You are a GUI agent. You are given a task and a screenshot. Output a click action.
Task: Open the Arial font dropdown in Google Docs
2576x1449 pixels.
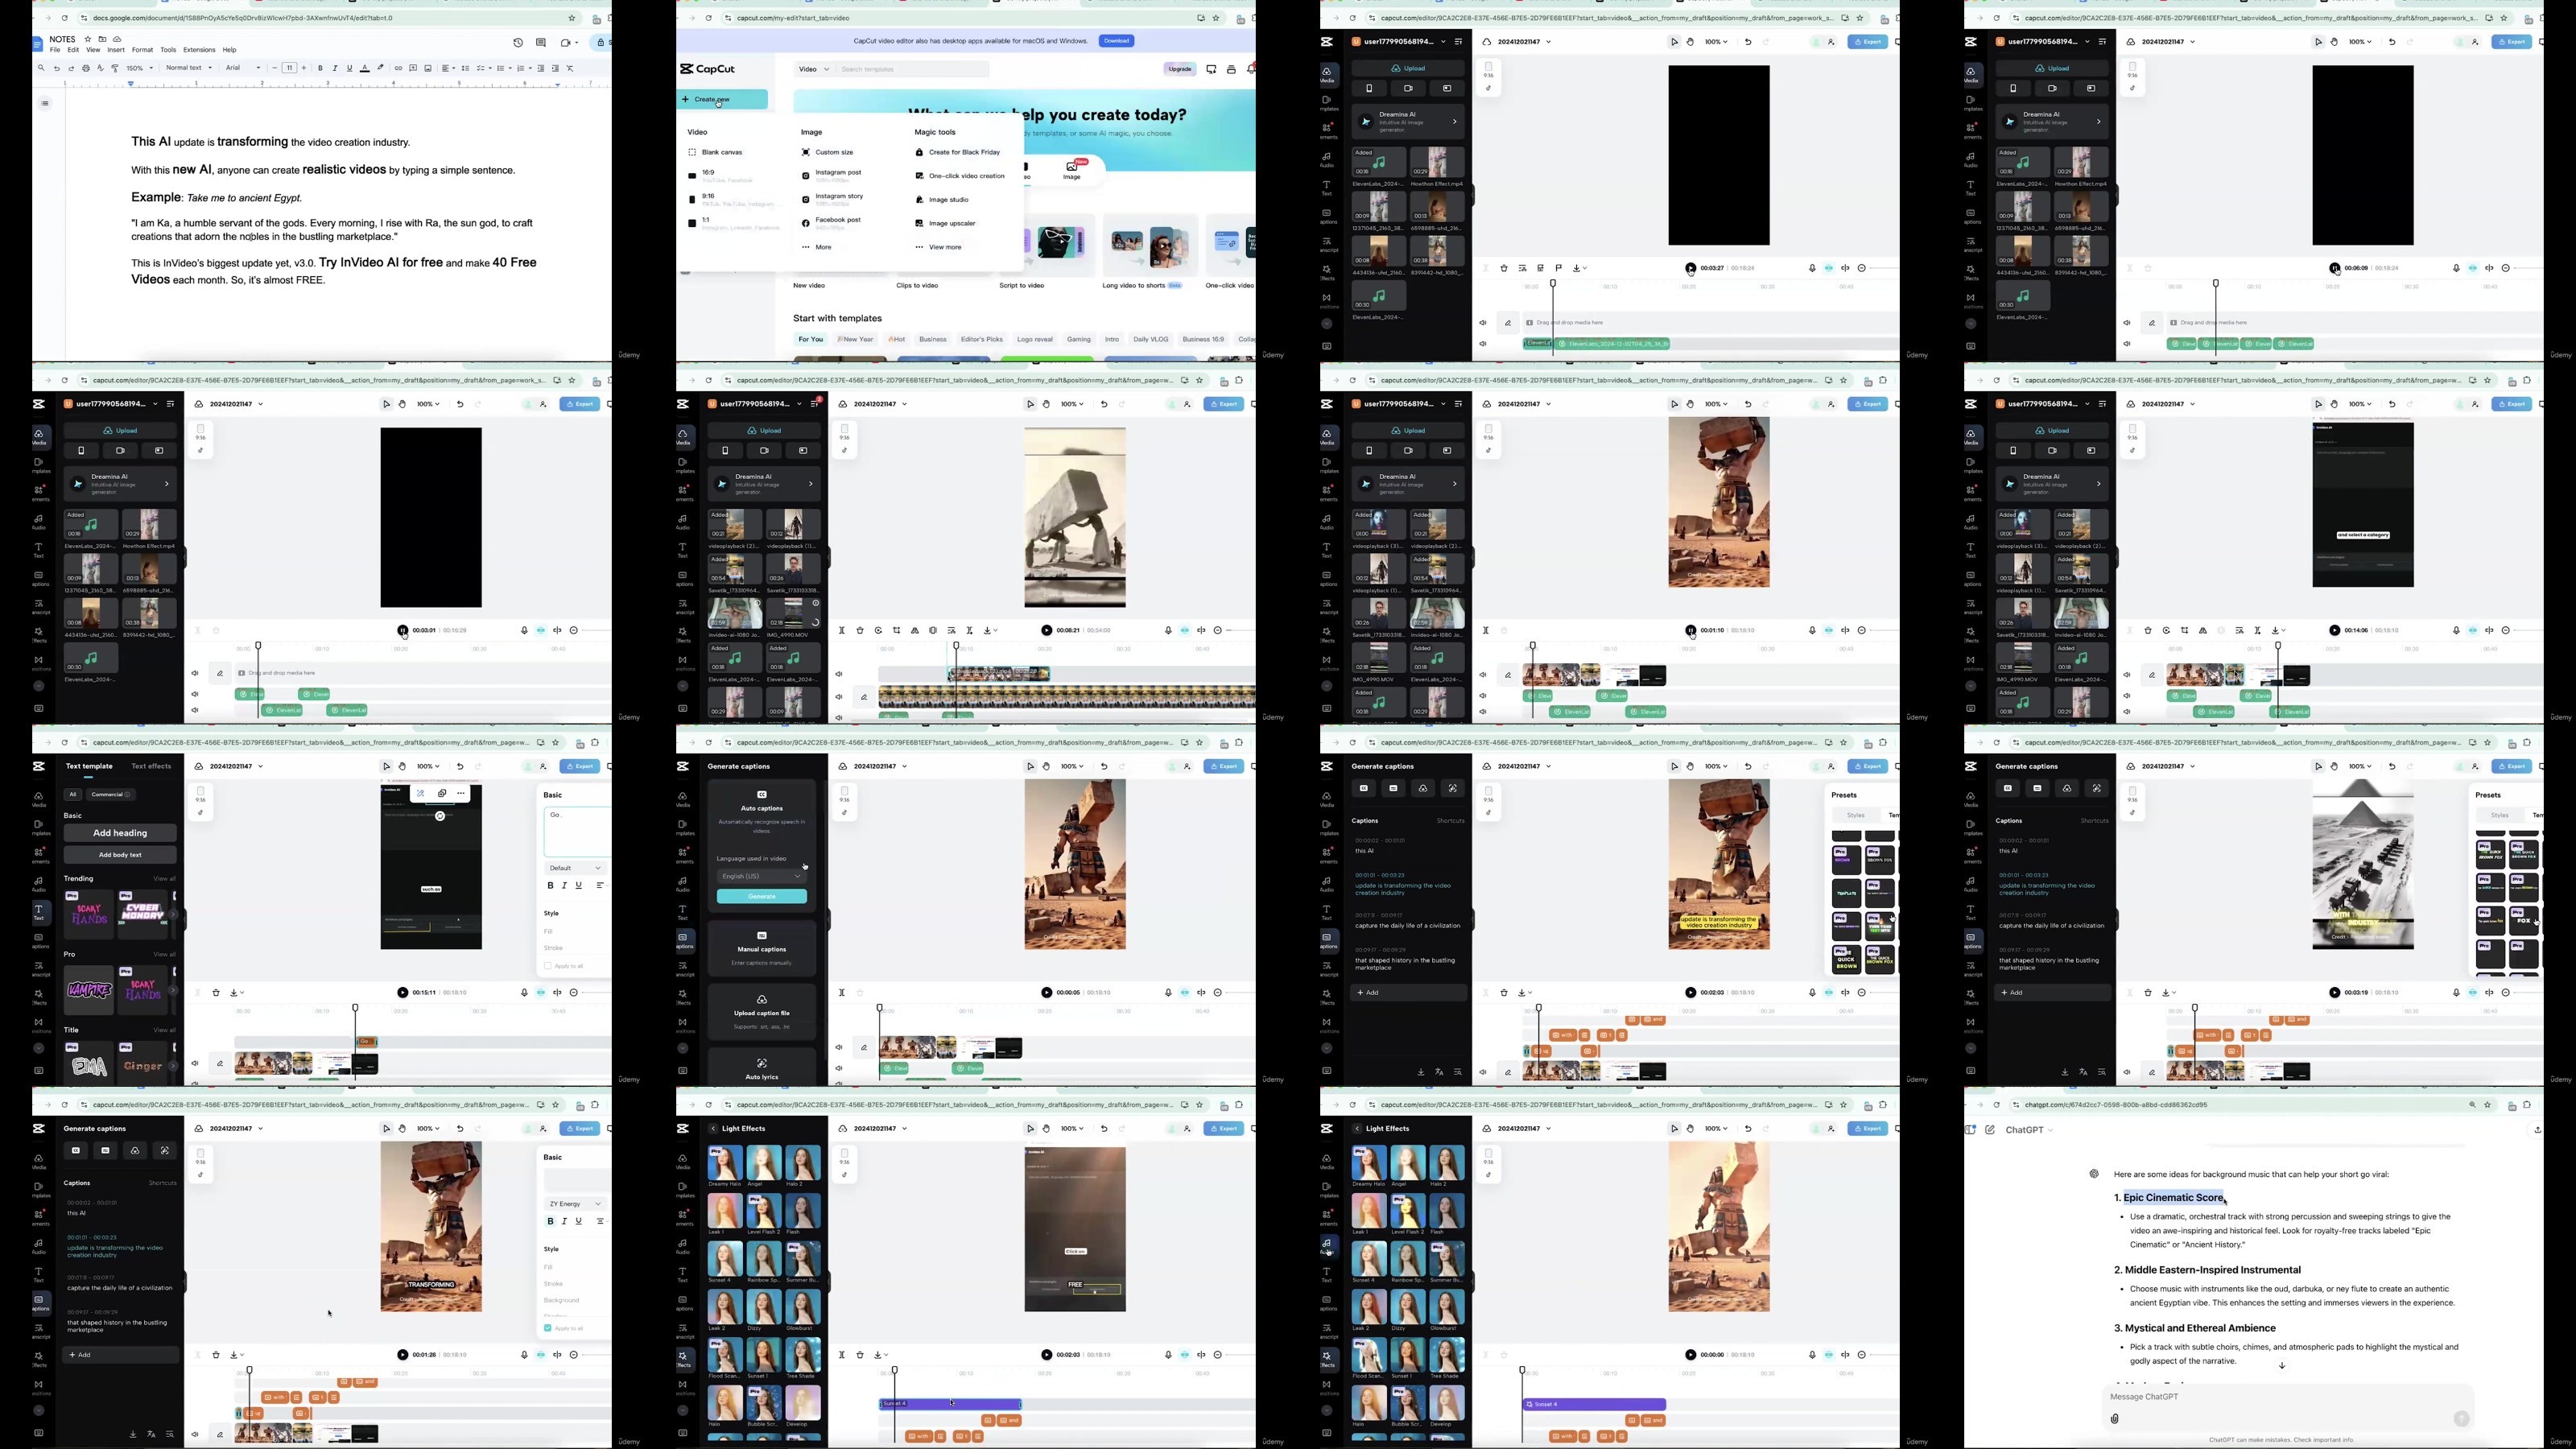click(x=243, y=68)
